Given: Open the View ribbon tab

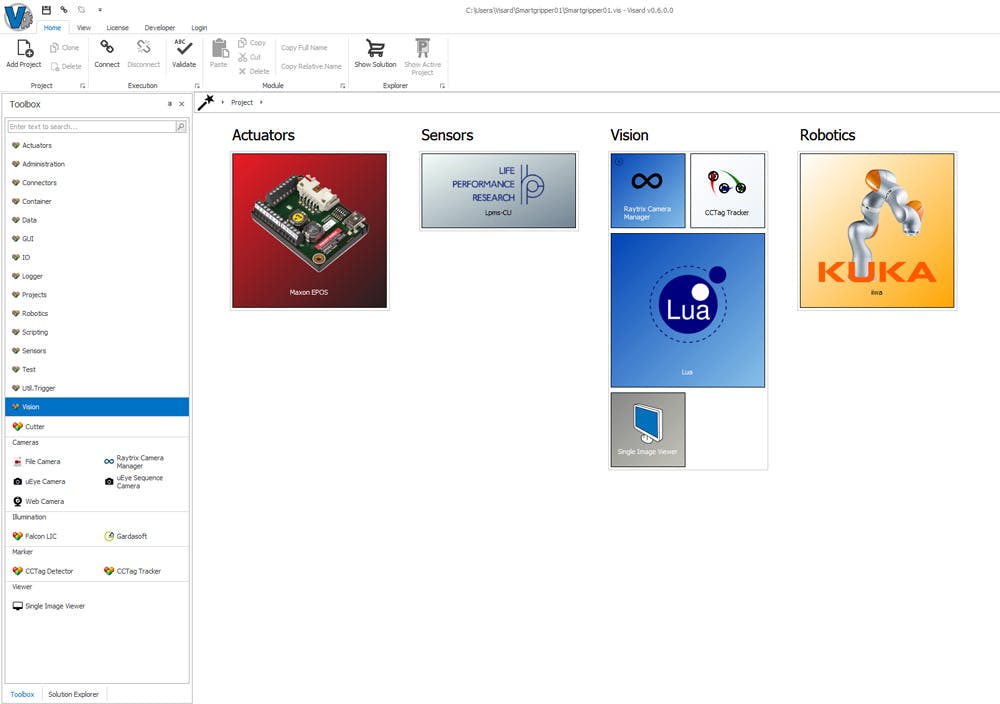Looking at the screenshot, I should click(84, 27).
